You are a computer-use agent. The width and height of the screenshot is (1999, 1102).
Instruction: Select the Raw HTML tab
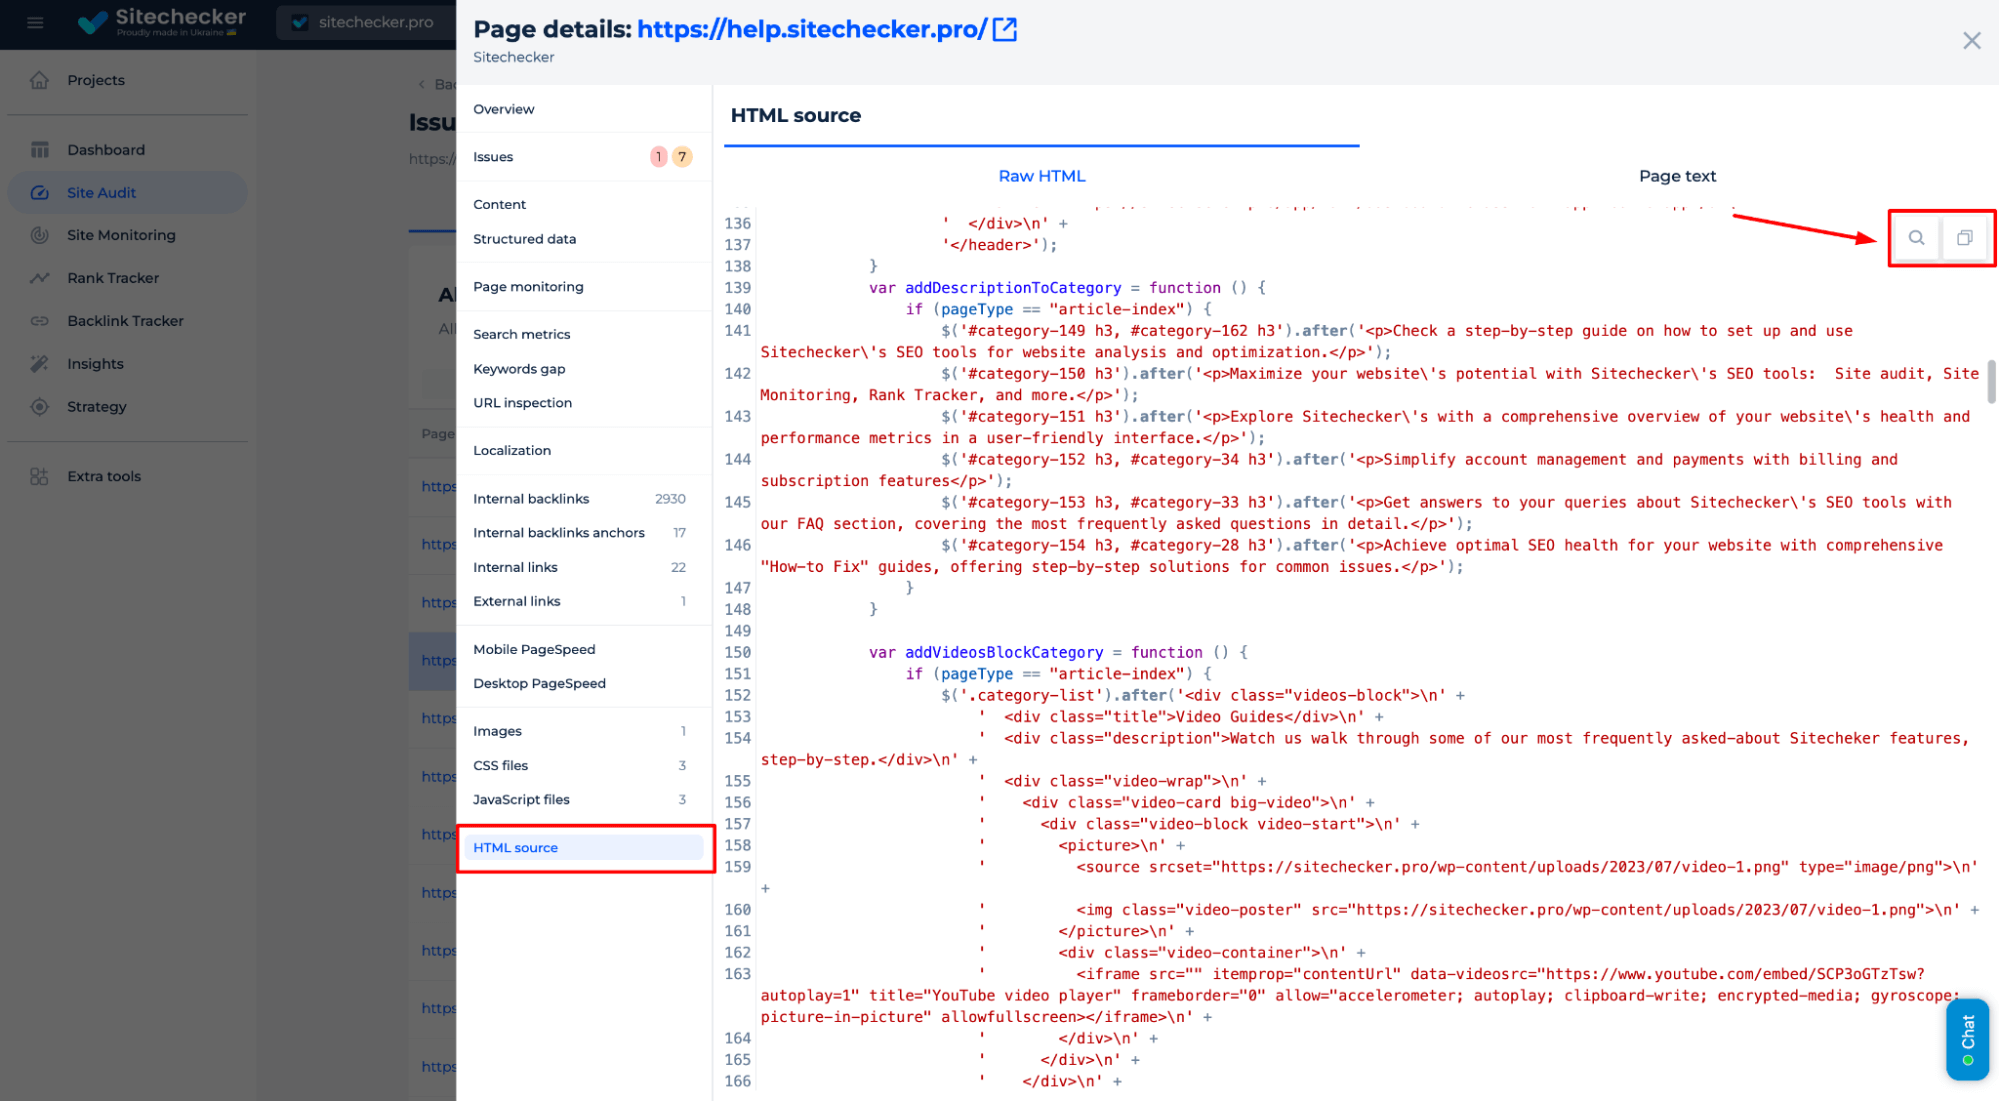pyautogui.click(x=1041, y=176)
